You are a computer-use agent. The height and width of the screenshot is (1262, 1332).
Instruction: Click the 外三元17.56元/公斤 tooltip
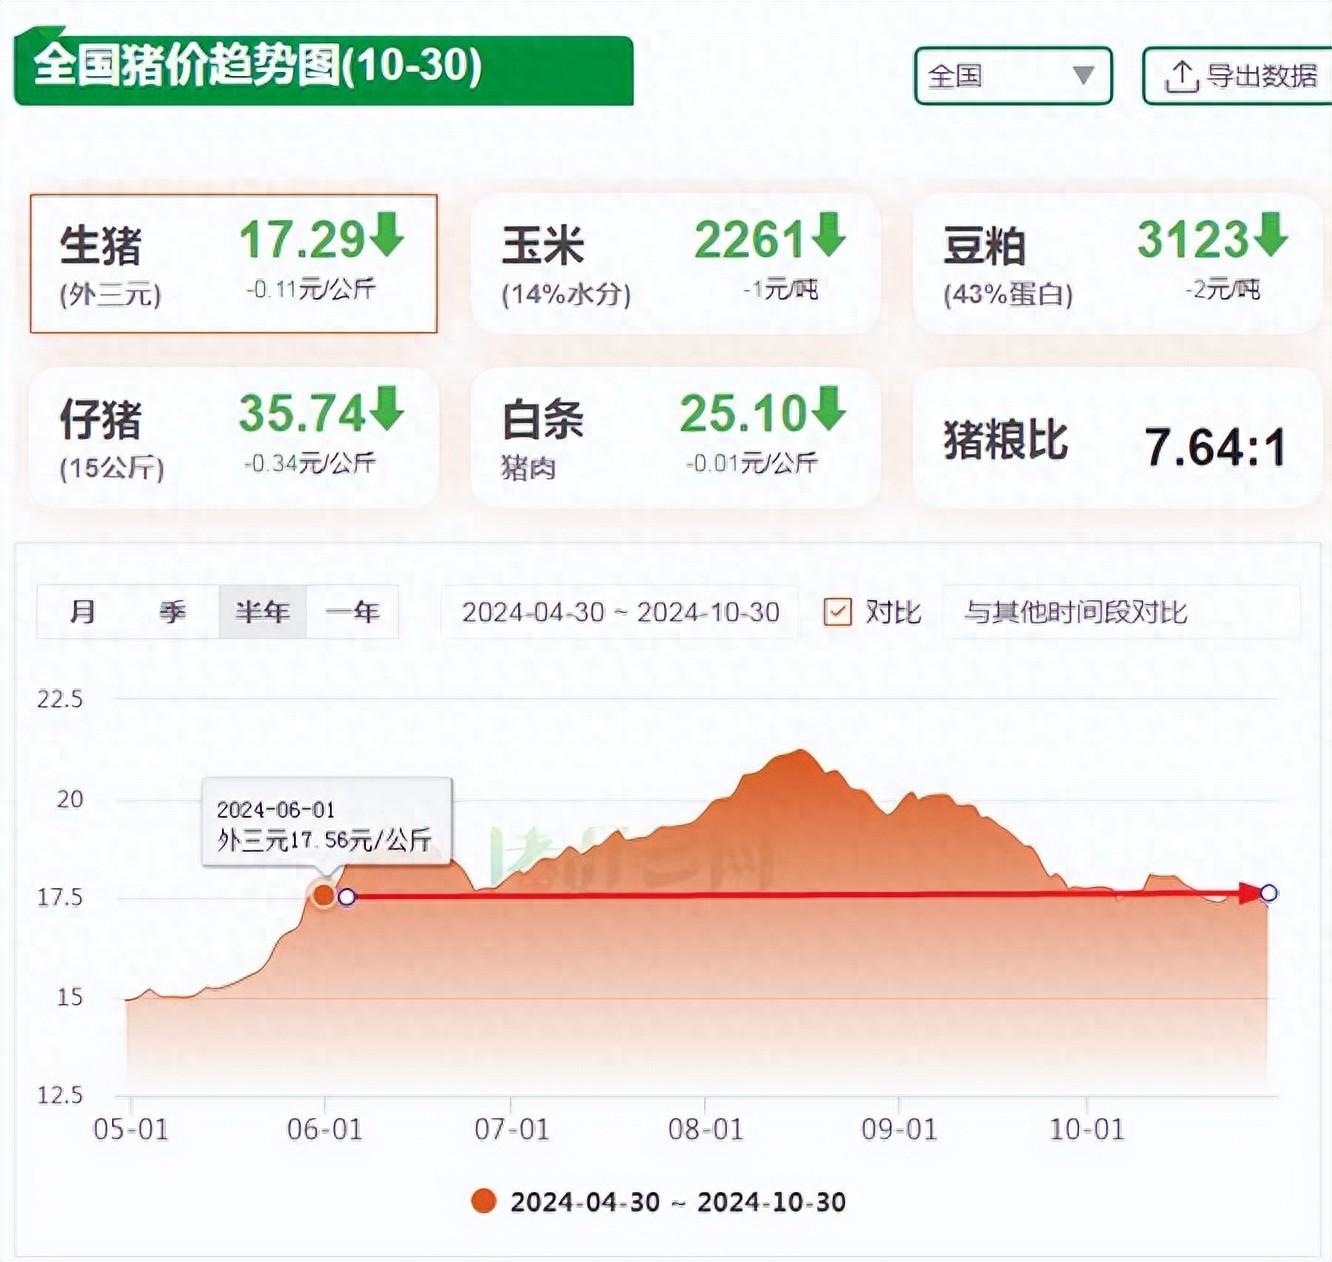click(326, 821)
